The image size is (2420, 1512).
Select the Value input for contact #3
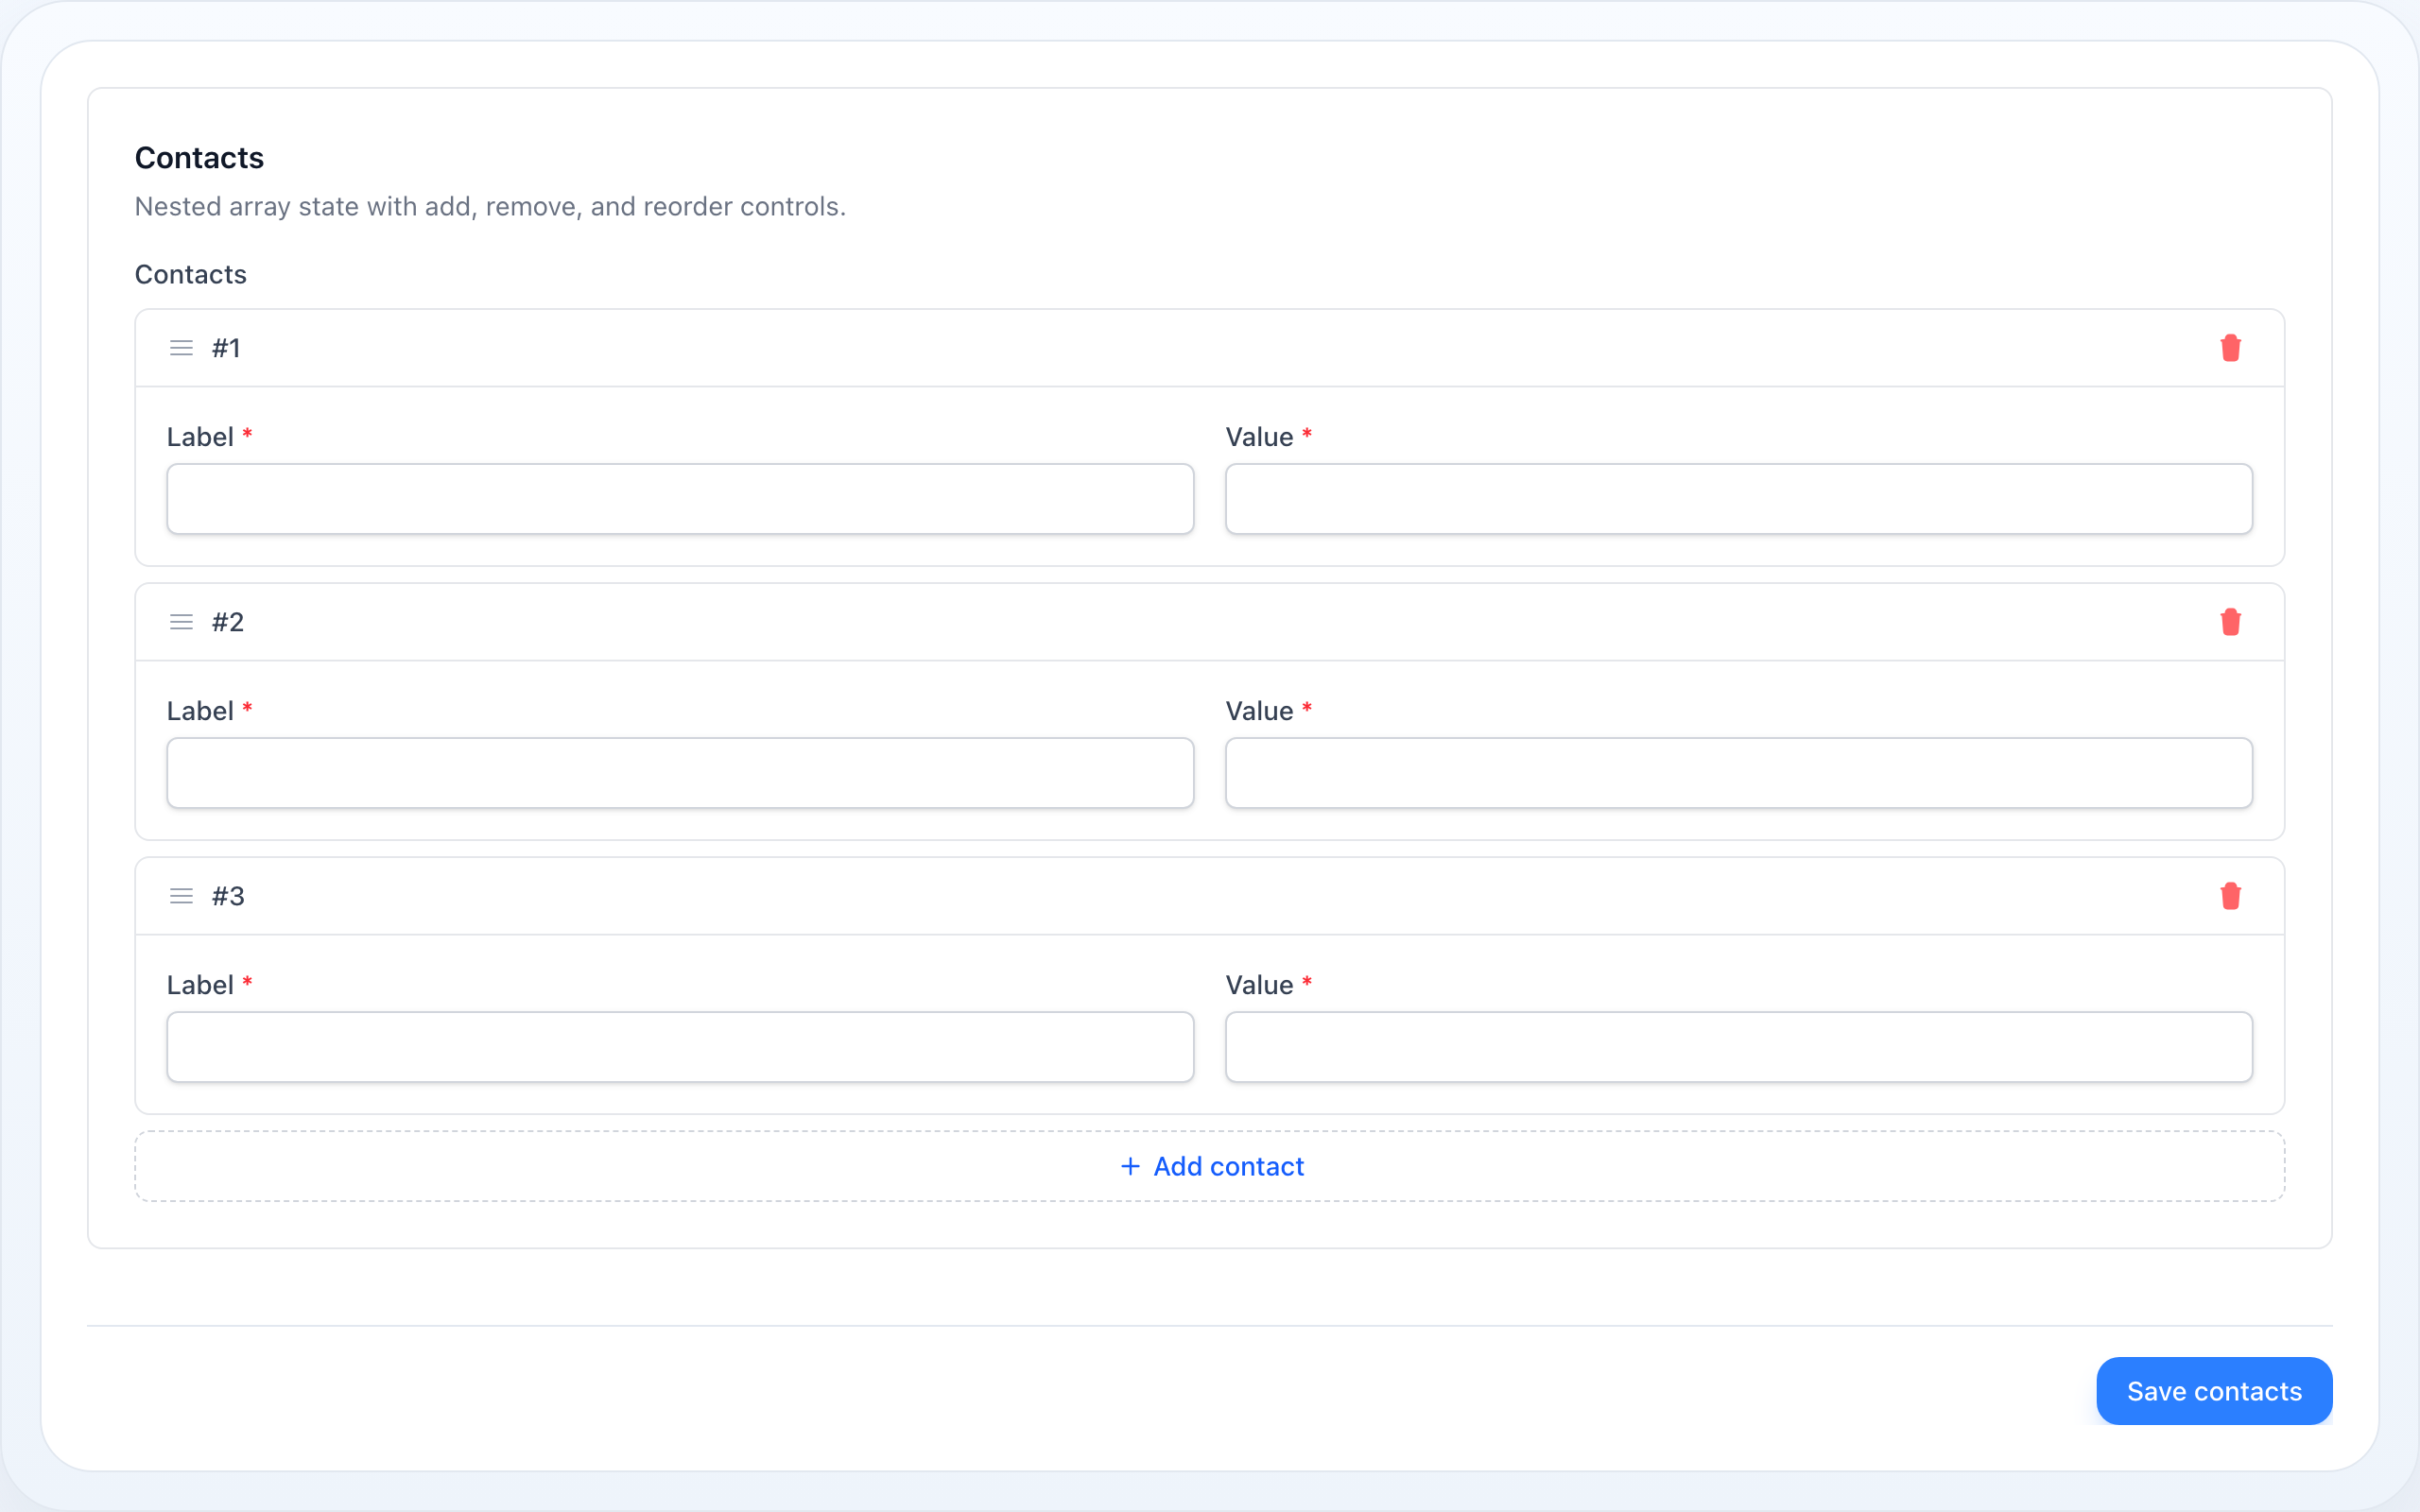click(x=1739, y=1047)
